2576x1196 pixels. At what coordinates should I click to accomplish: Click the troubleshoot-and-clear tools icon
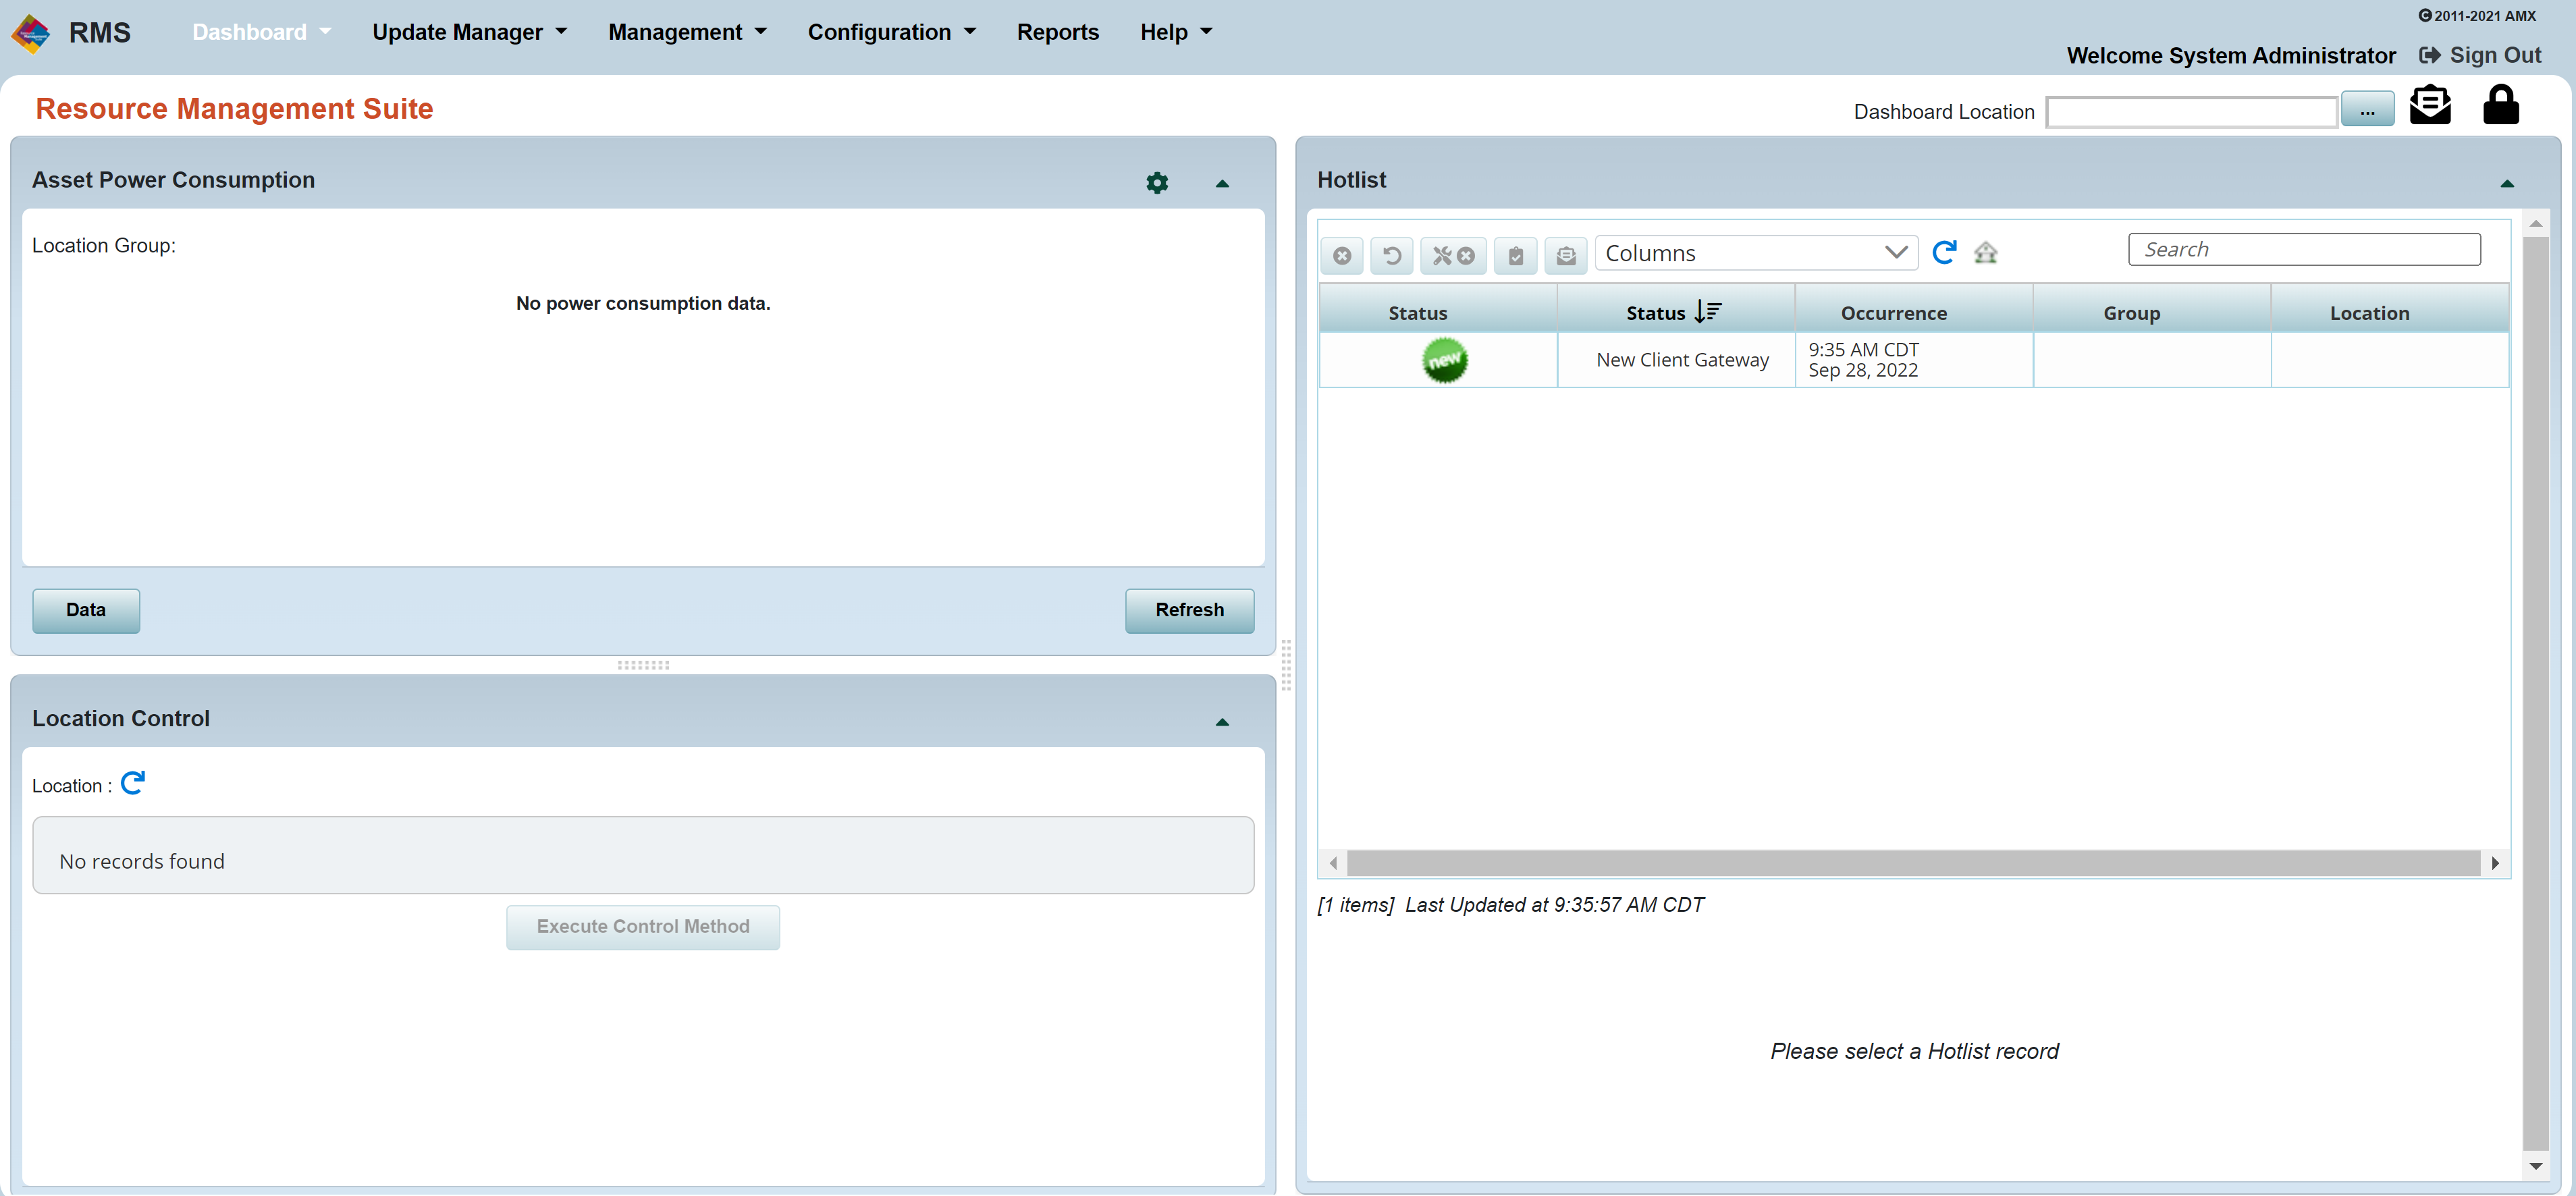coord(1452,255)
